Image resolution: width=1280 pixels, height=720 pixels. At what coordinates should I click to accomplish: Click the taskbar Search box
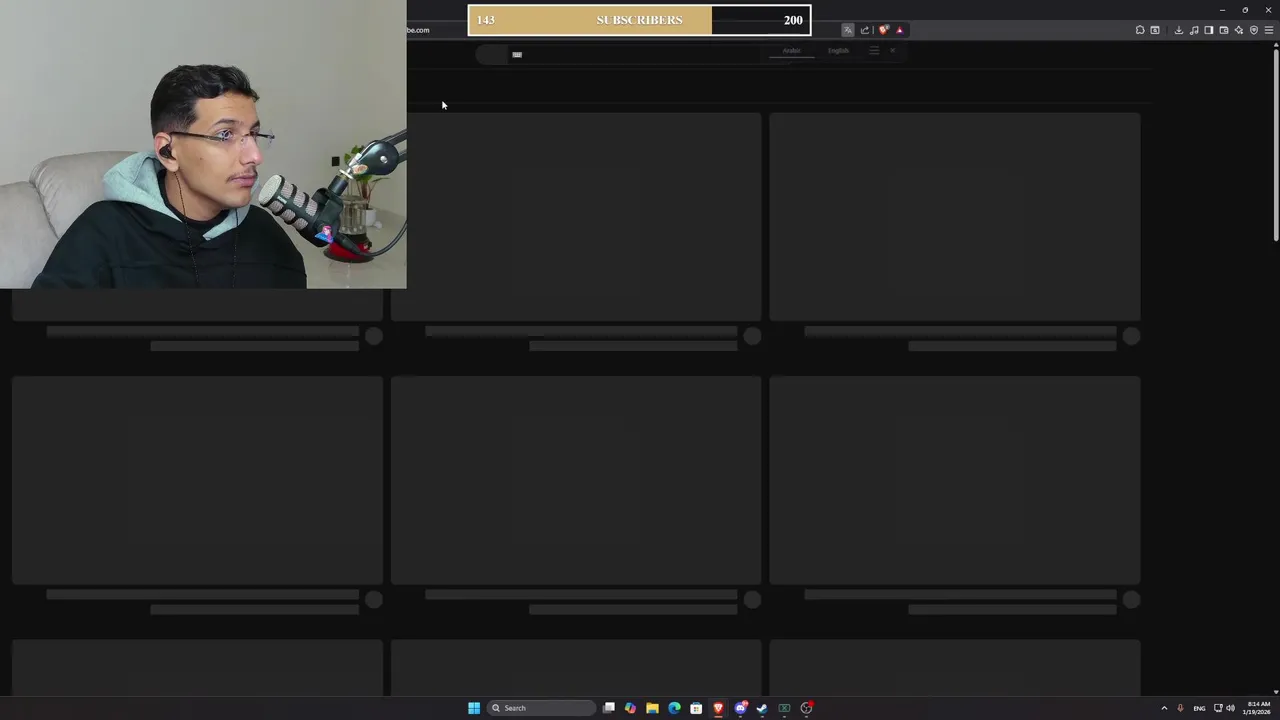pyautogui.click(x=541, y=708)
